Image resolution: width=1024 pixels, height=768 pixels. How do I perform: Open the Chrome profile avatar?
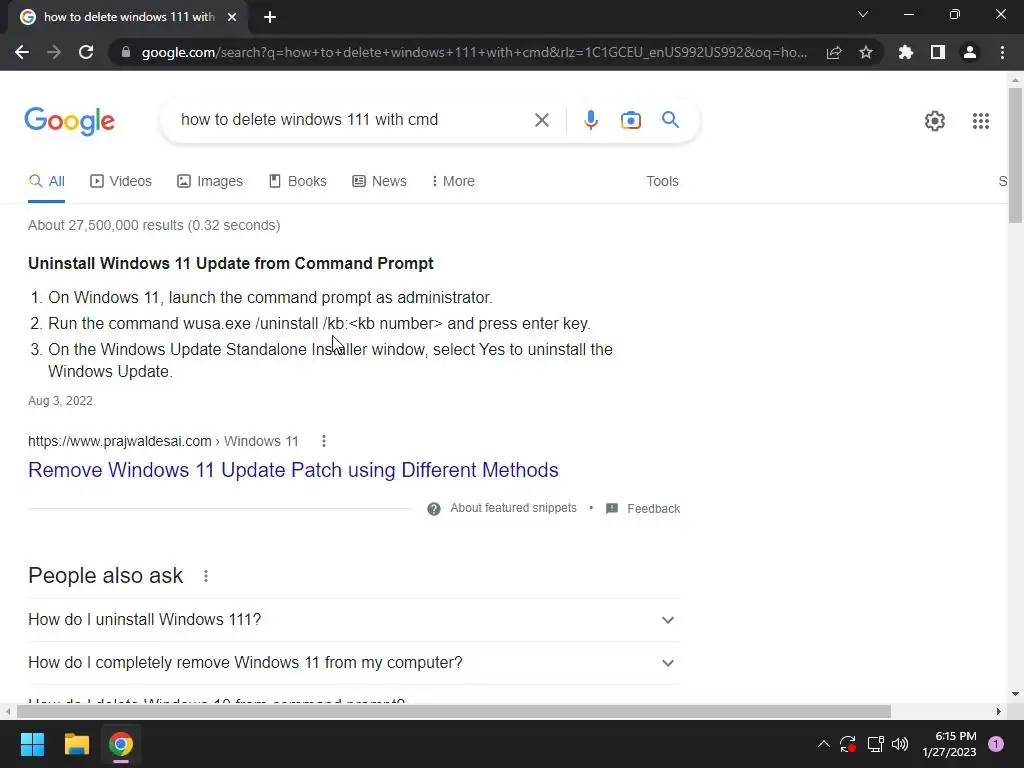(x=970, y=52)
